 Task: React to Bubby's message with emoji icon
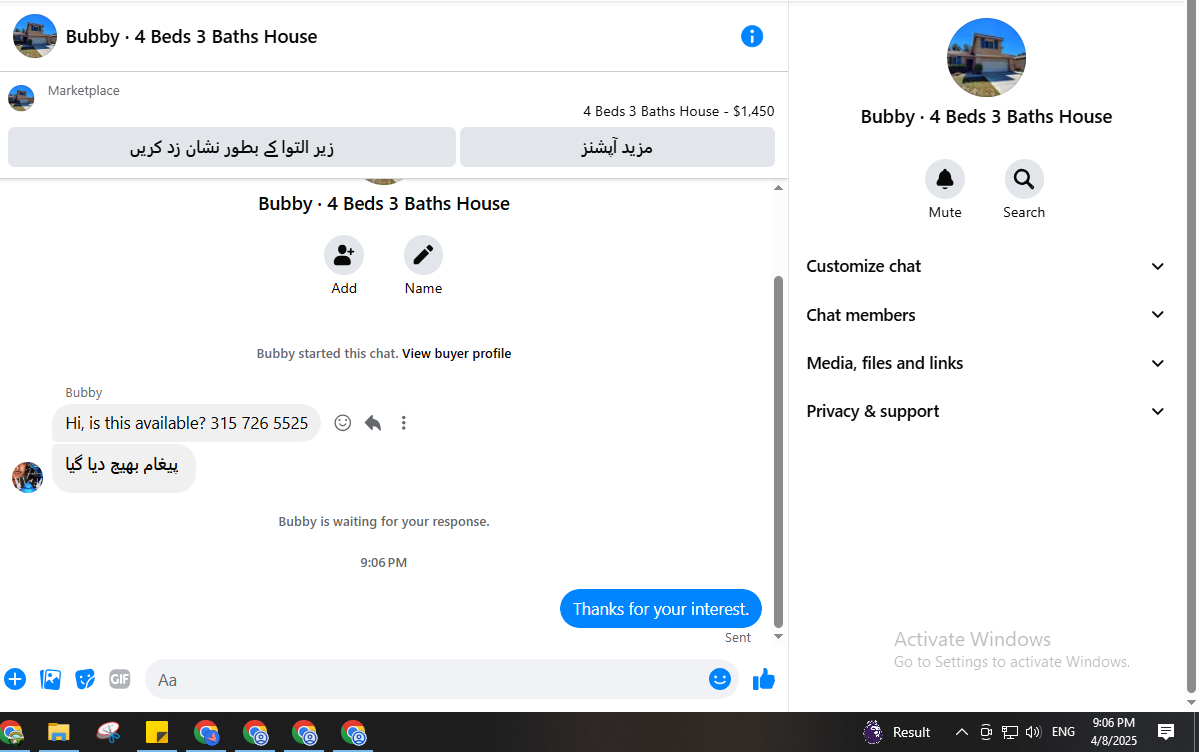coord(343,422)
